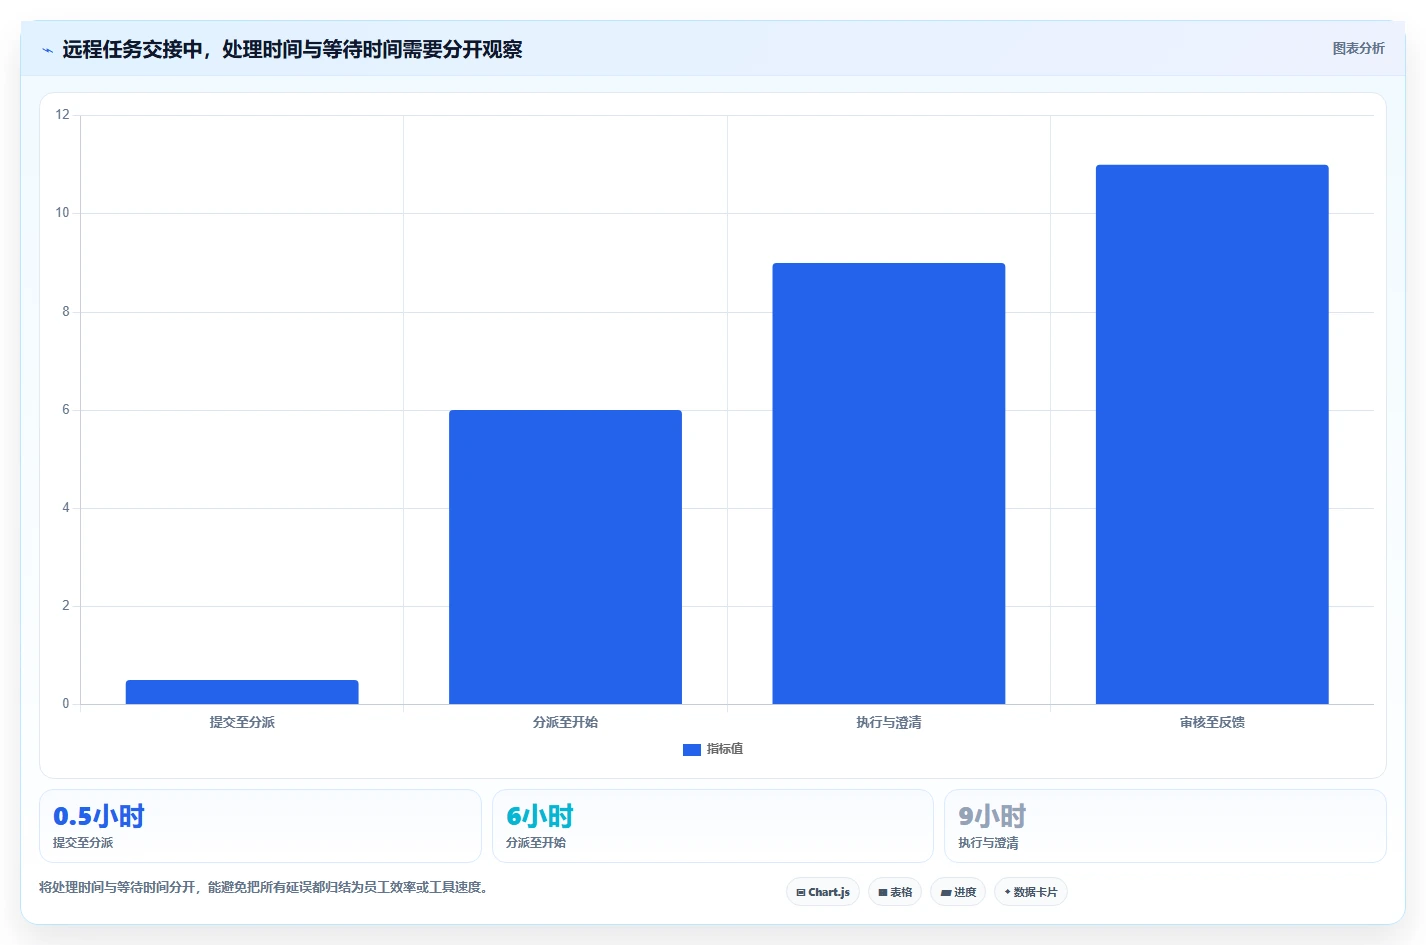Click the 执行与澄清 bar in chart
1426x945 pixels.
pos(888,483)
